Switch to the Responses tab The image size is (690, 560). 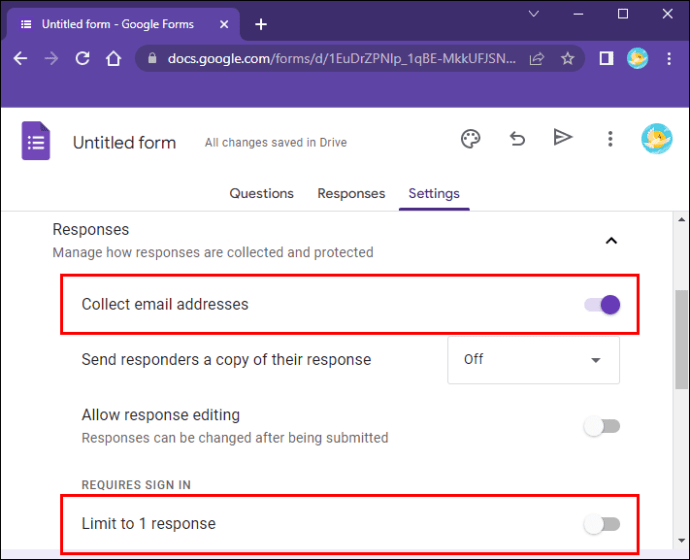(x=351, y=193)
